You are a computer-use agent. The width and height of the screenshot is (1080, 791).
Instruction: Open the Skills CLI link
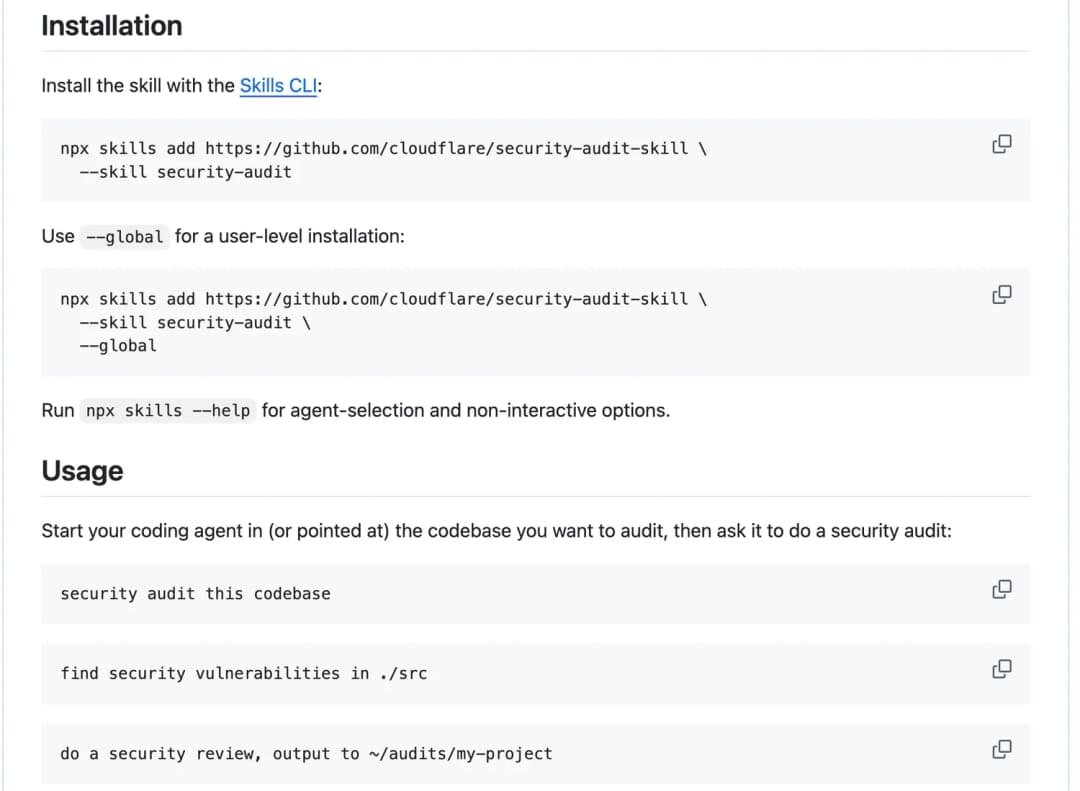(x=278, y=85)
